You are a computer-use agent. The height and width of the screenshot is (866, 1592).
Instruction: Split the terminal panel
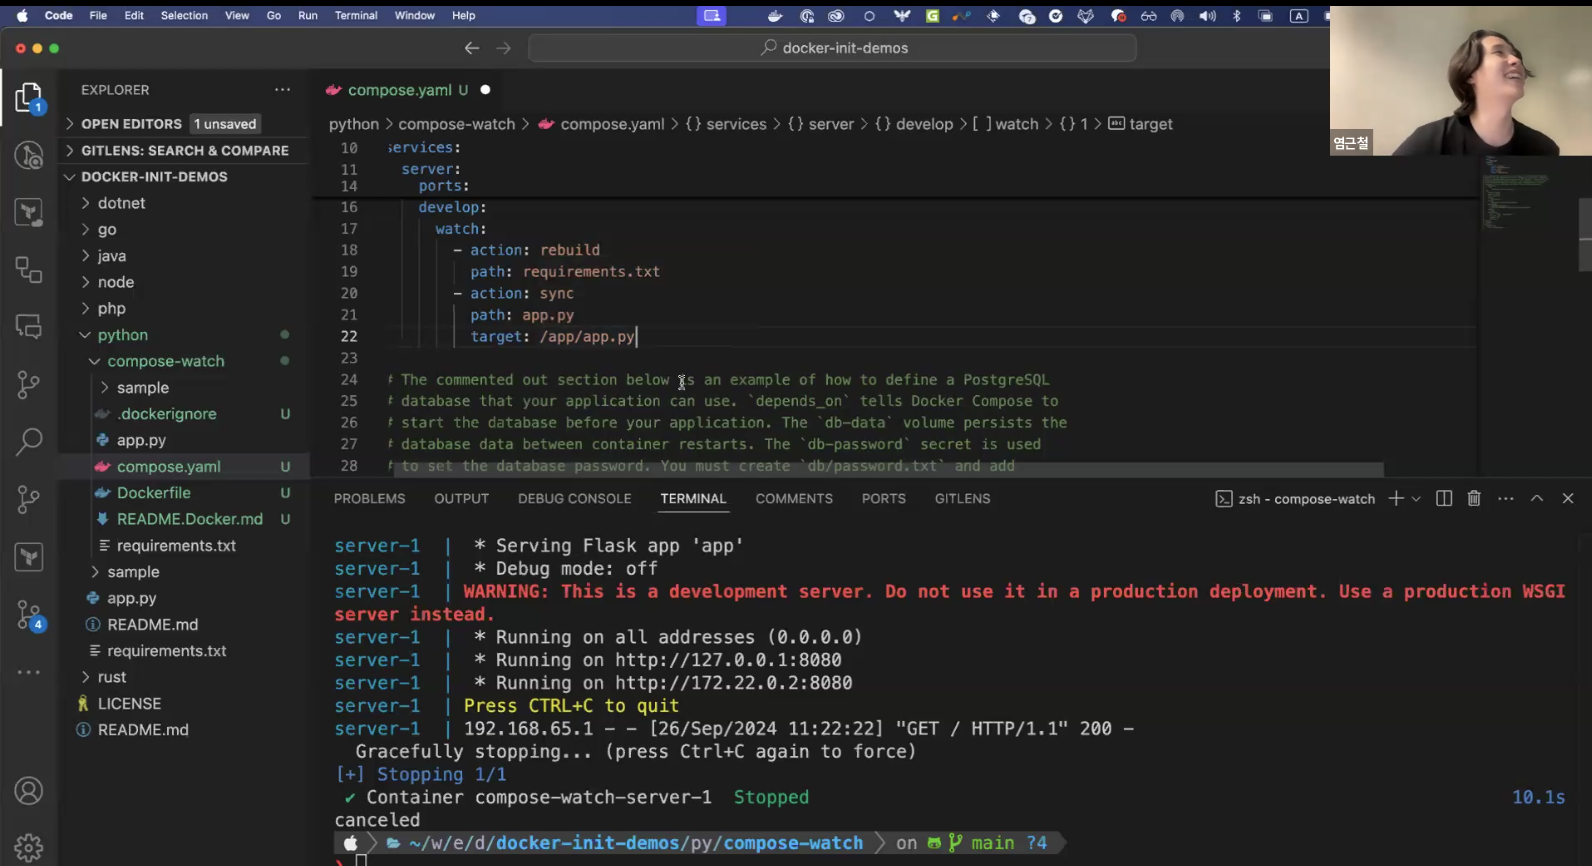click(1444, 498)
